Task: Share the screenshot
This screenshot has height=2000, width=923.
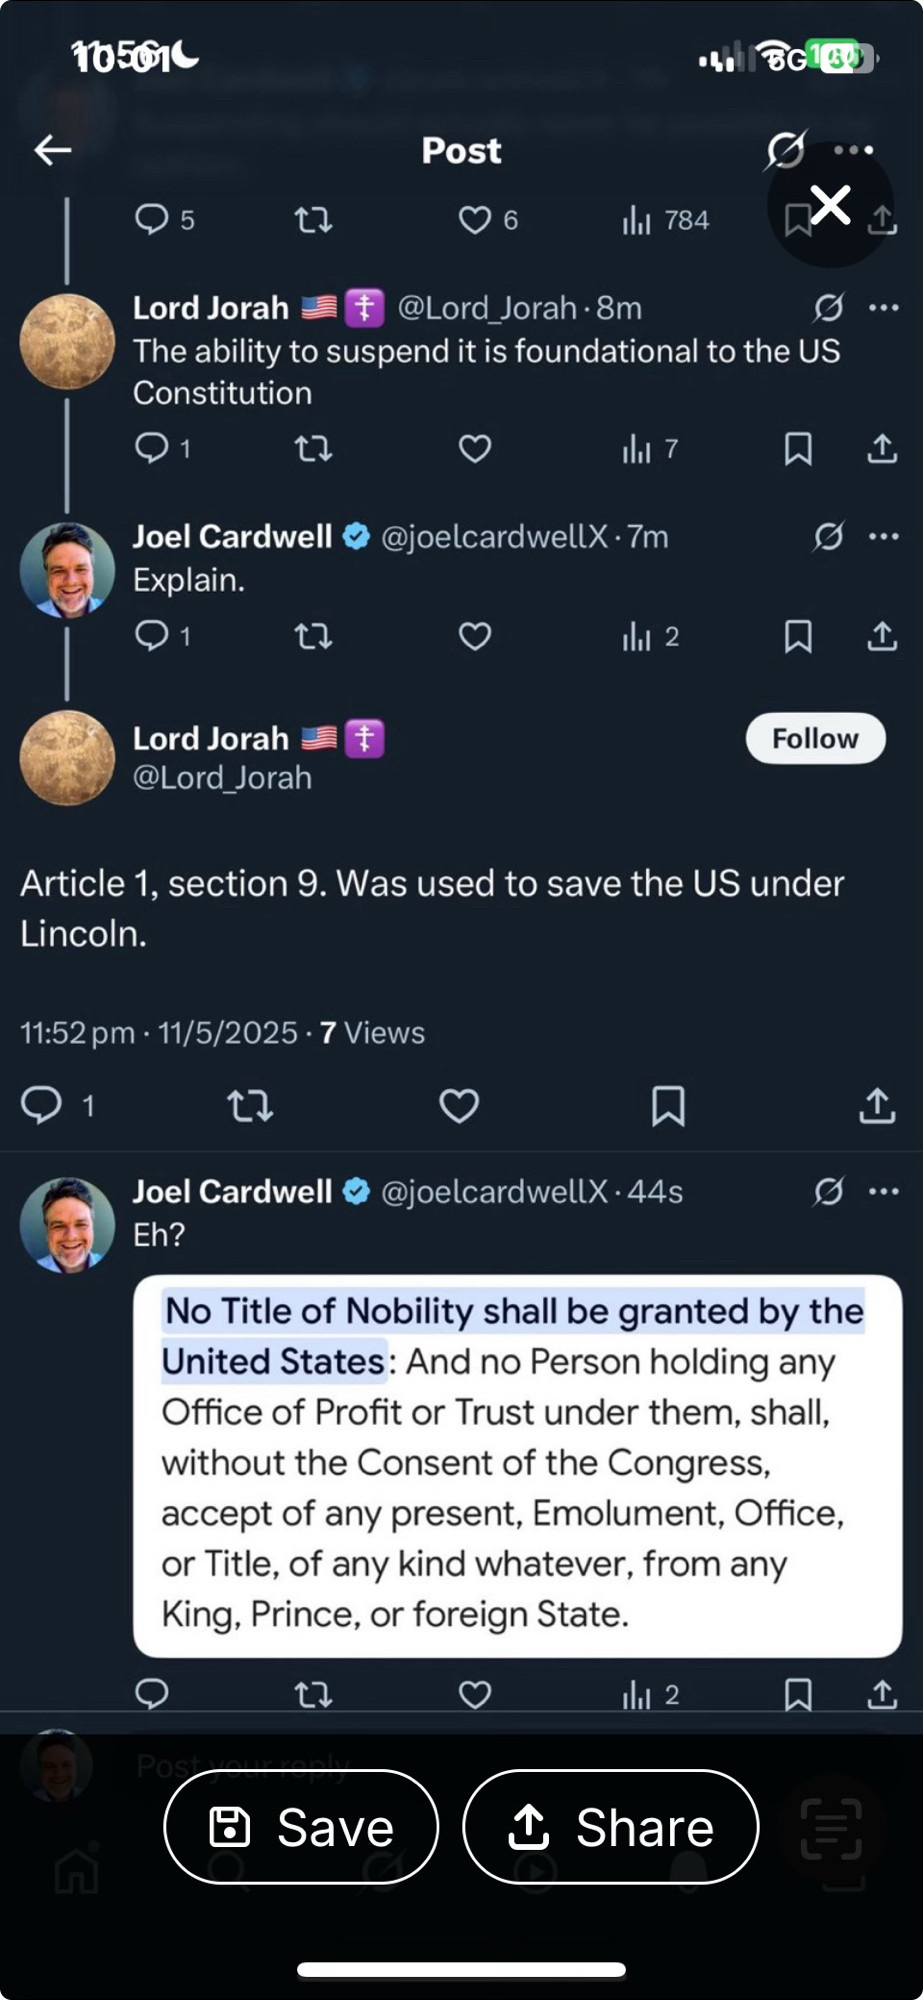Action: 610,1827
